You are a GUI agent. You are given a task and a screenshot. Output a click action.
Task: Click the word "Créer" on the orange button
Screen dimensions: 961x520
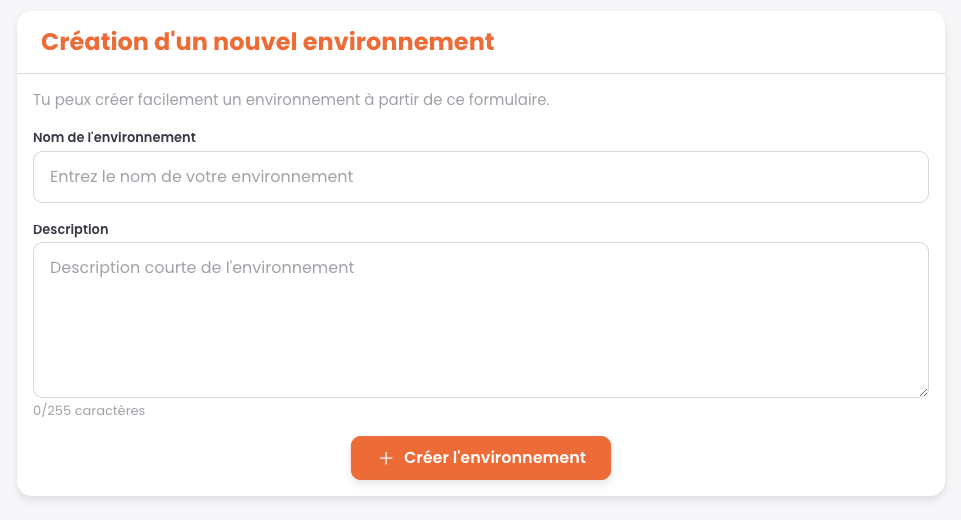[424, 458]
